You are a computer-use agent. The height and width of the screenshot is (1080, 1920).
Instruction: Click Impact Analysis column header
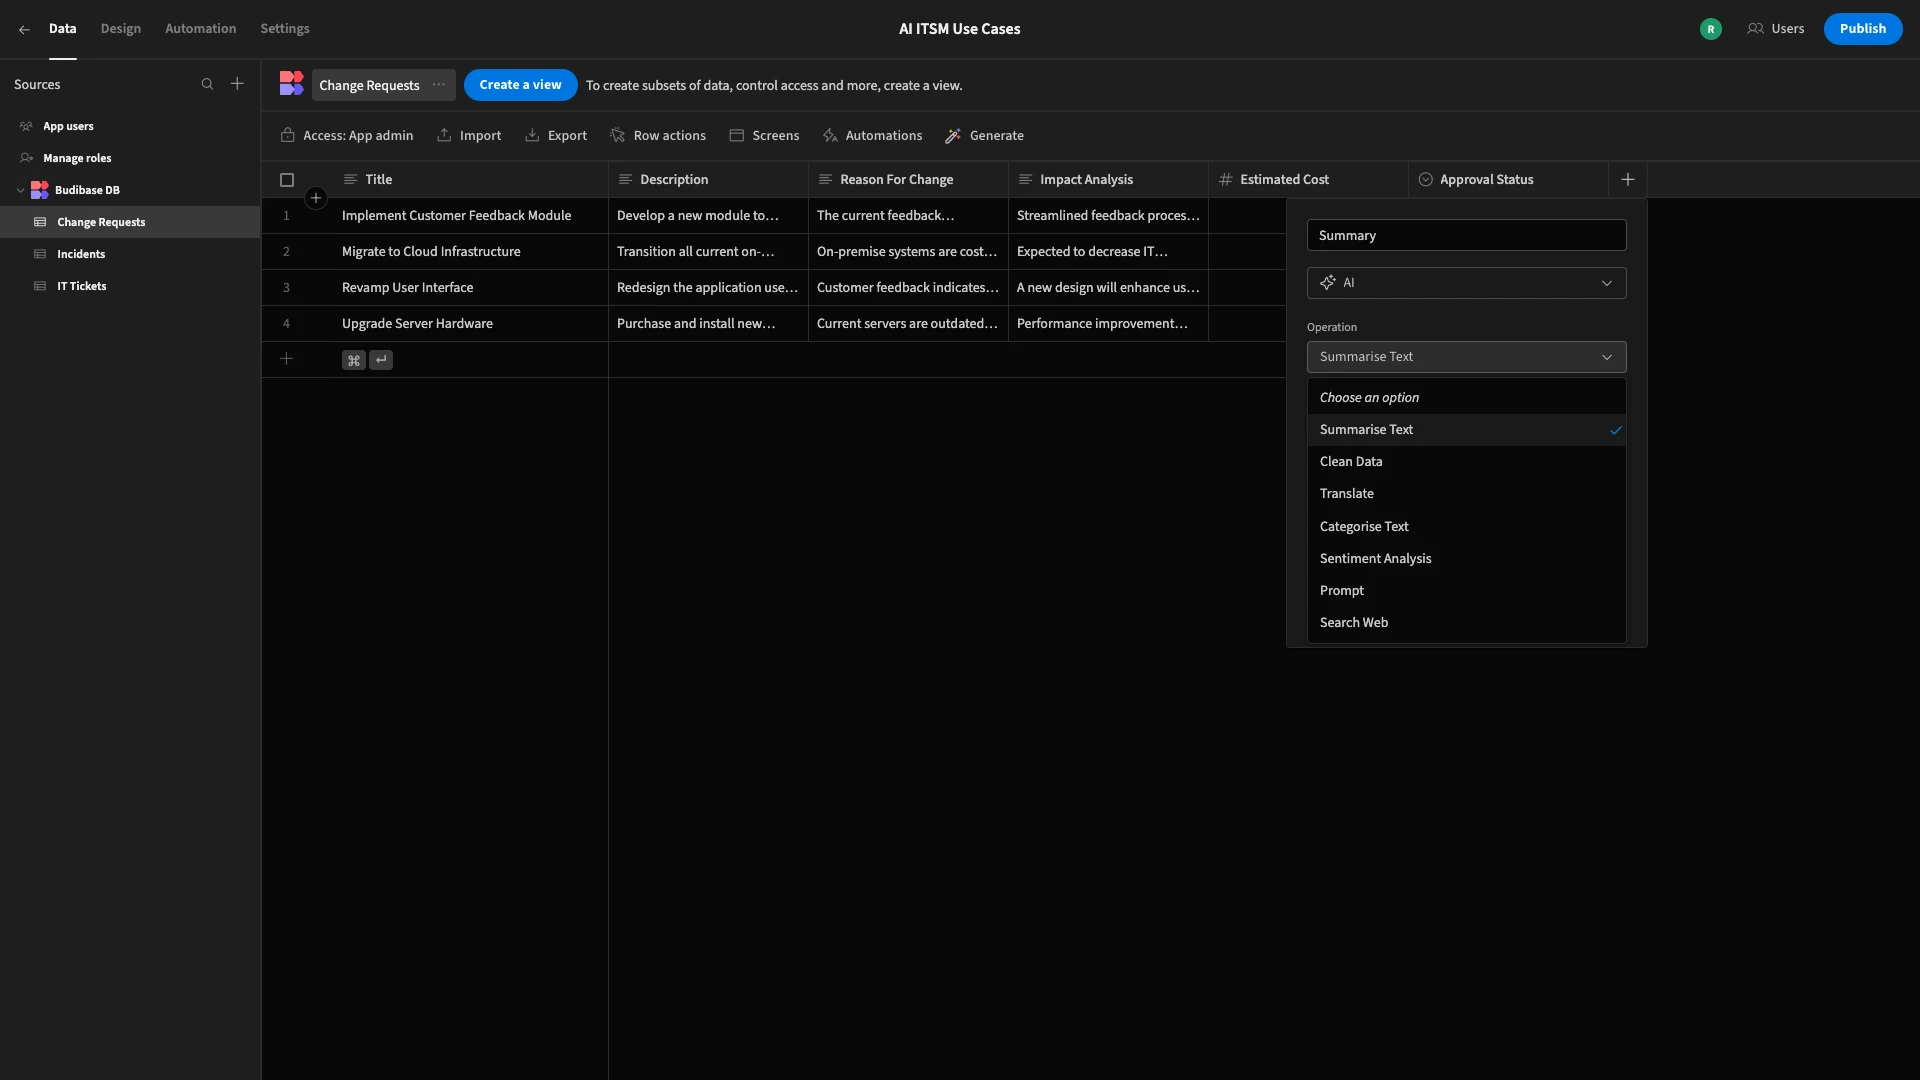coord(1108,180)
